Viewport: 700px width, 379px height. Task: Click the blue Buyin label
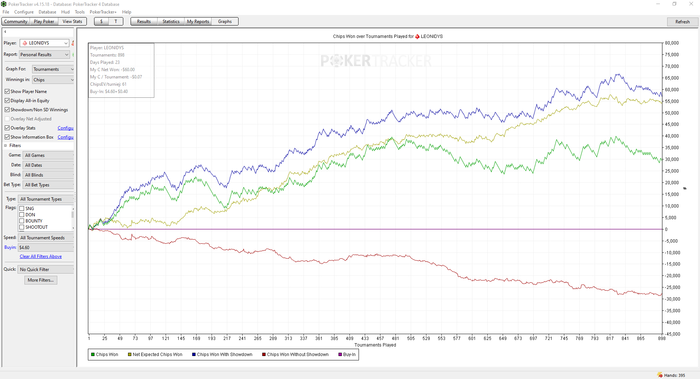point(10,247)
